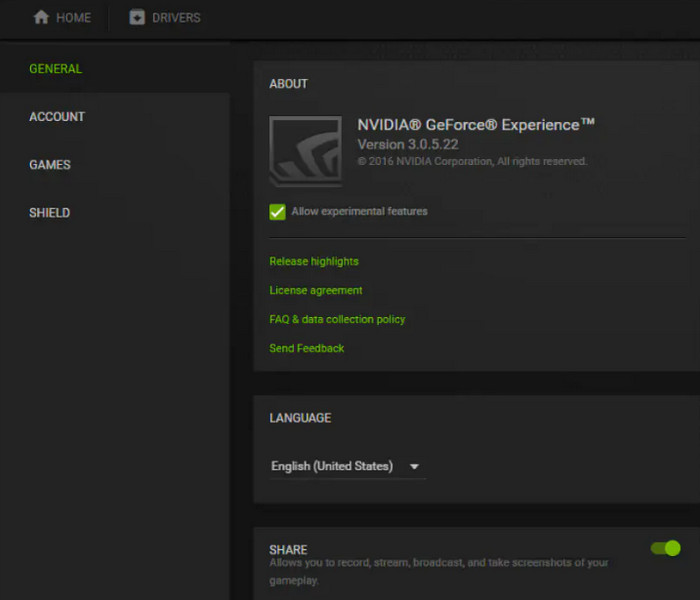This screenshot has width=700, height=600.
Task: Switch to the Account settings section
Action: click(57, 117)
